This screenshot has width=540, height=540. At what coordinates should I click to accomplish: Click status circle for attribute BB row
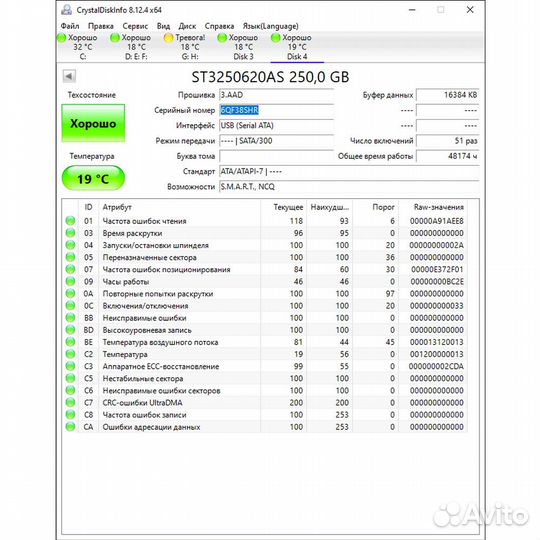tap(70, 318)
